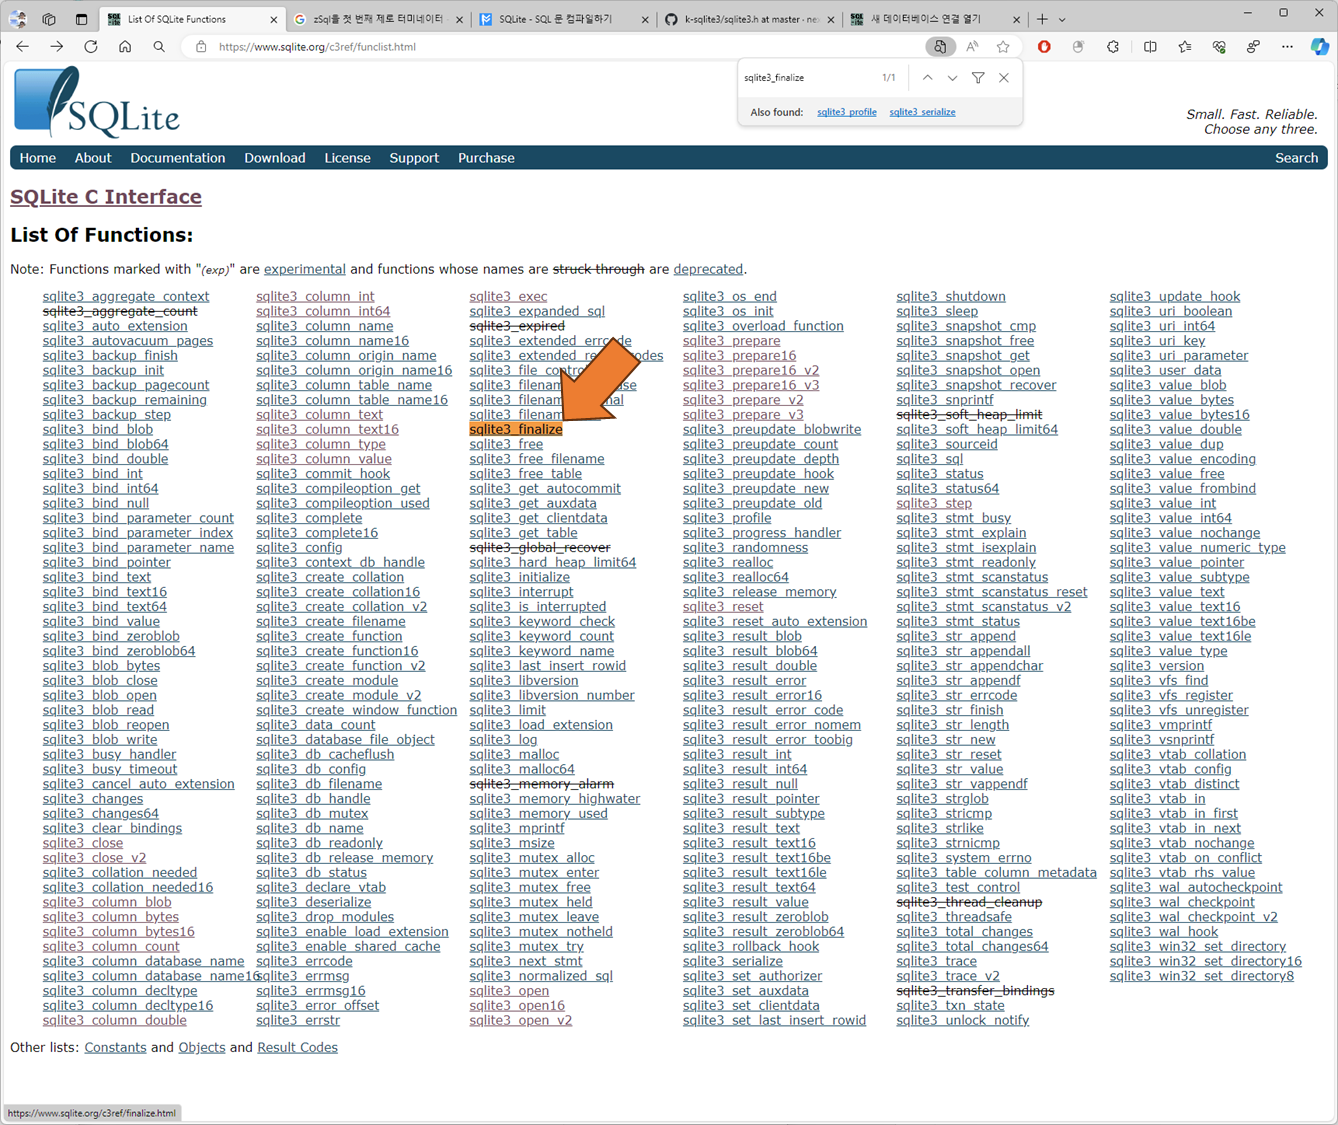Switch to the zSql Google search tab
The height and width of the screenshot is (1125, 1338).
[x=378, y=19]
